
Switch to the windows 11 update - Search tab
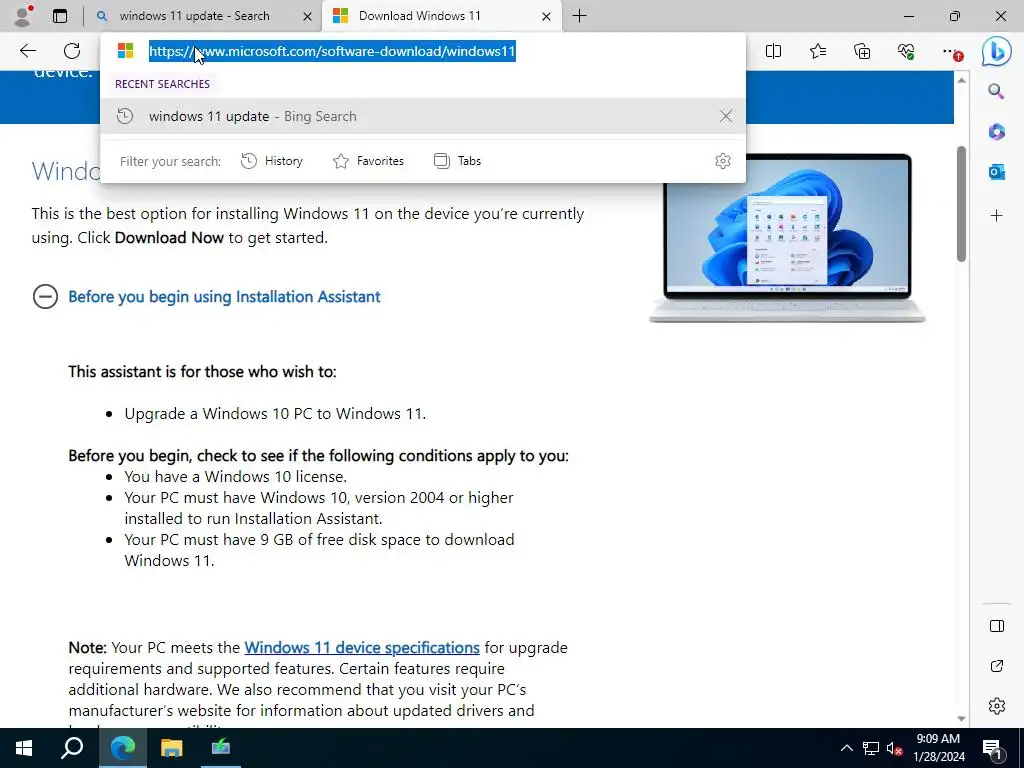pos(195,16)
